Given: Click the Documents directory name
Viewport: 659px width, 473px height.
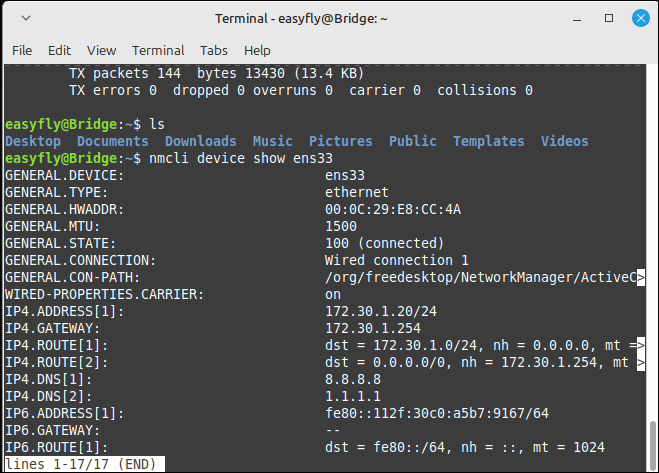Looking at the screenshot, I should click(113, 141).
